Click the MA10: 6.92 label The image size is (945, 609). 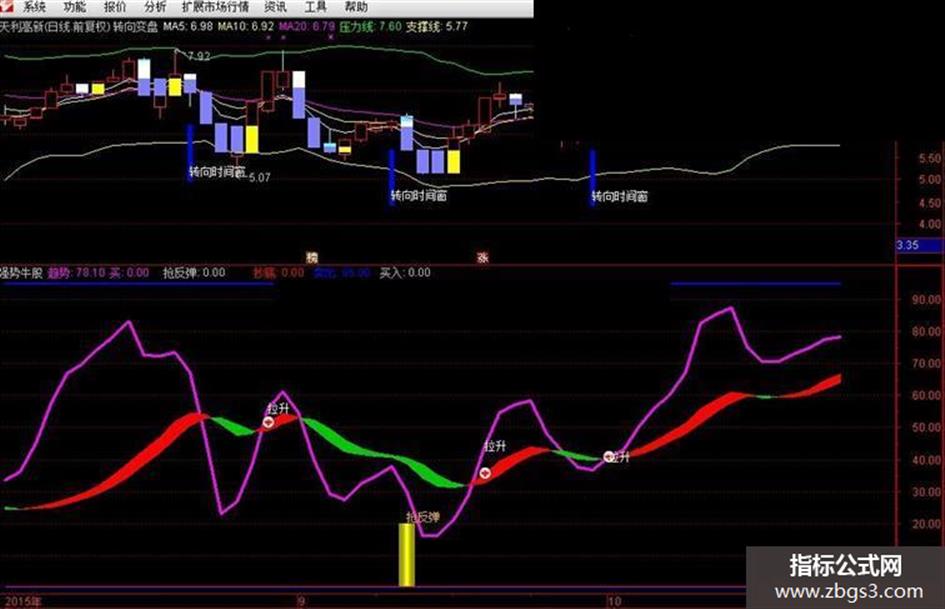click(x=246, y=27)
